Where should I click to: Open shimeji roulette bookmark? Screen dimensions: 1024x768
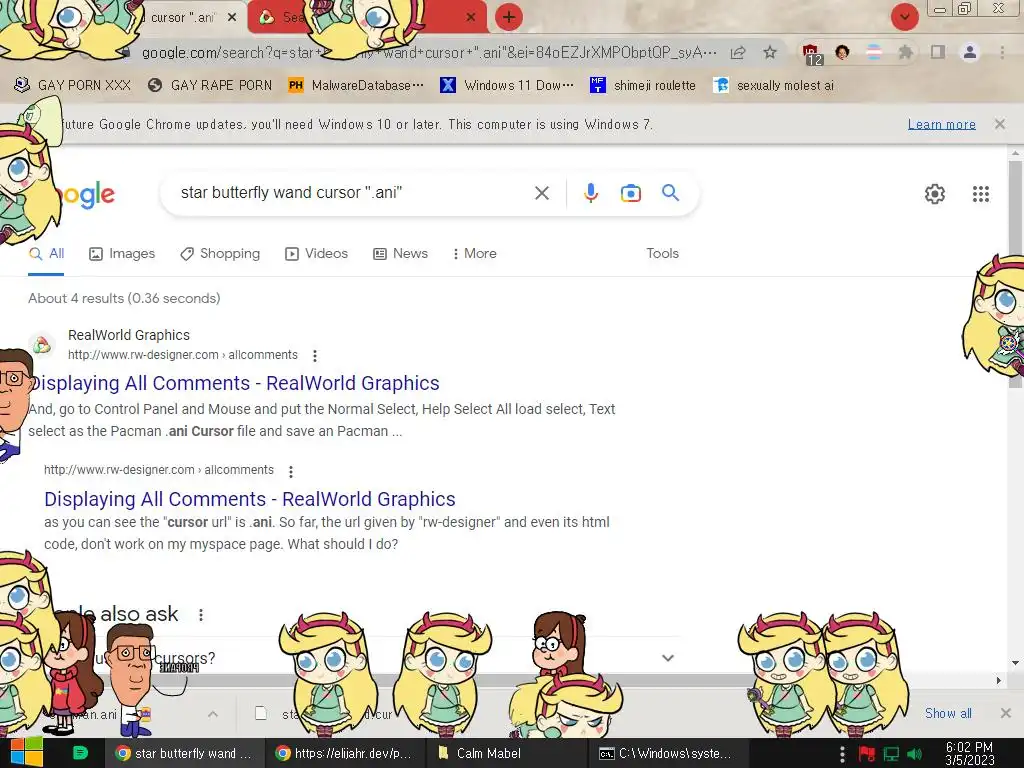point(643,85)
